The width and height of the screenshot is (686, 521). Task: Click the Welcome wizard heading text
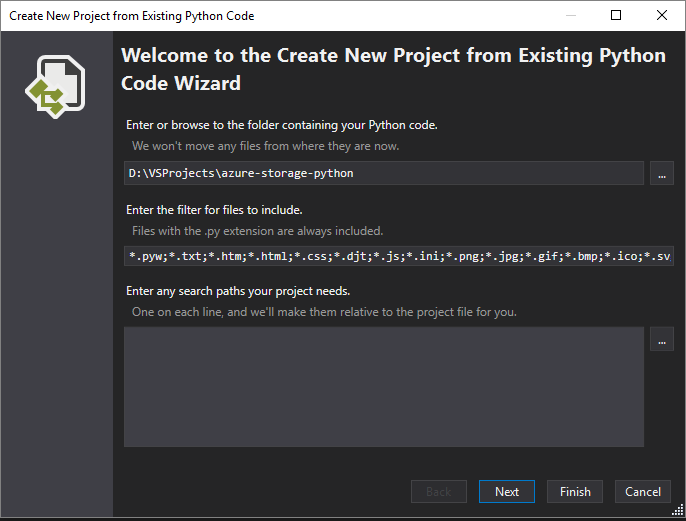393,69
